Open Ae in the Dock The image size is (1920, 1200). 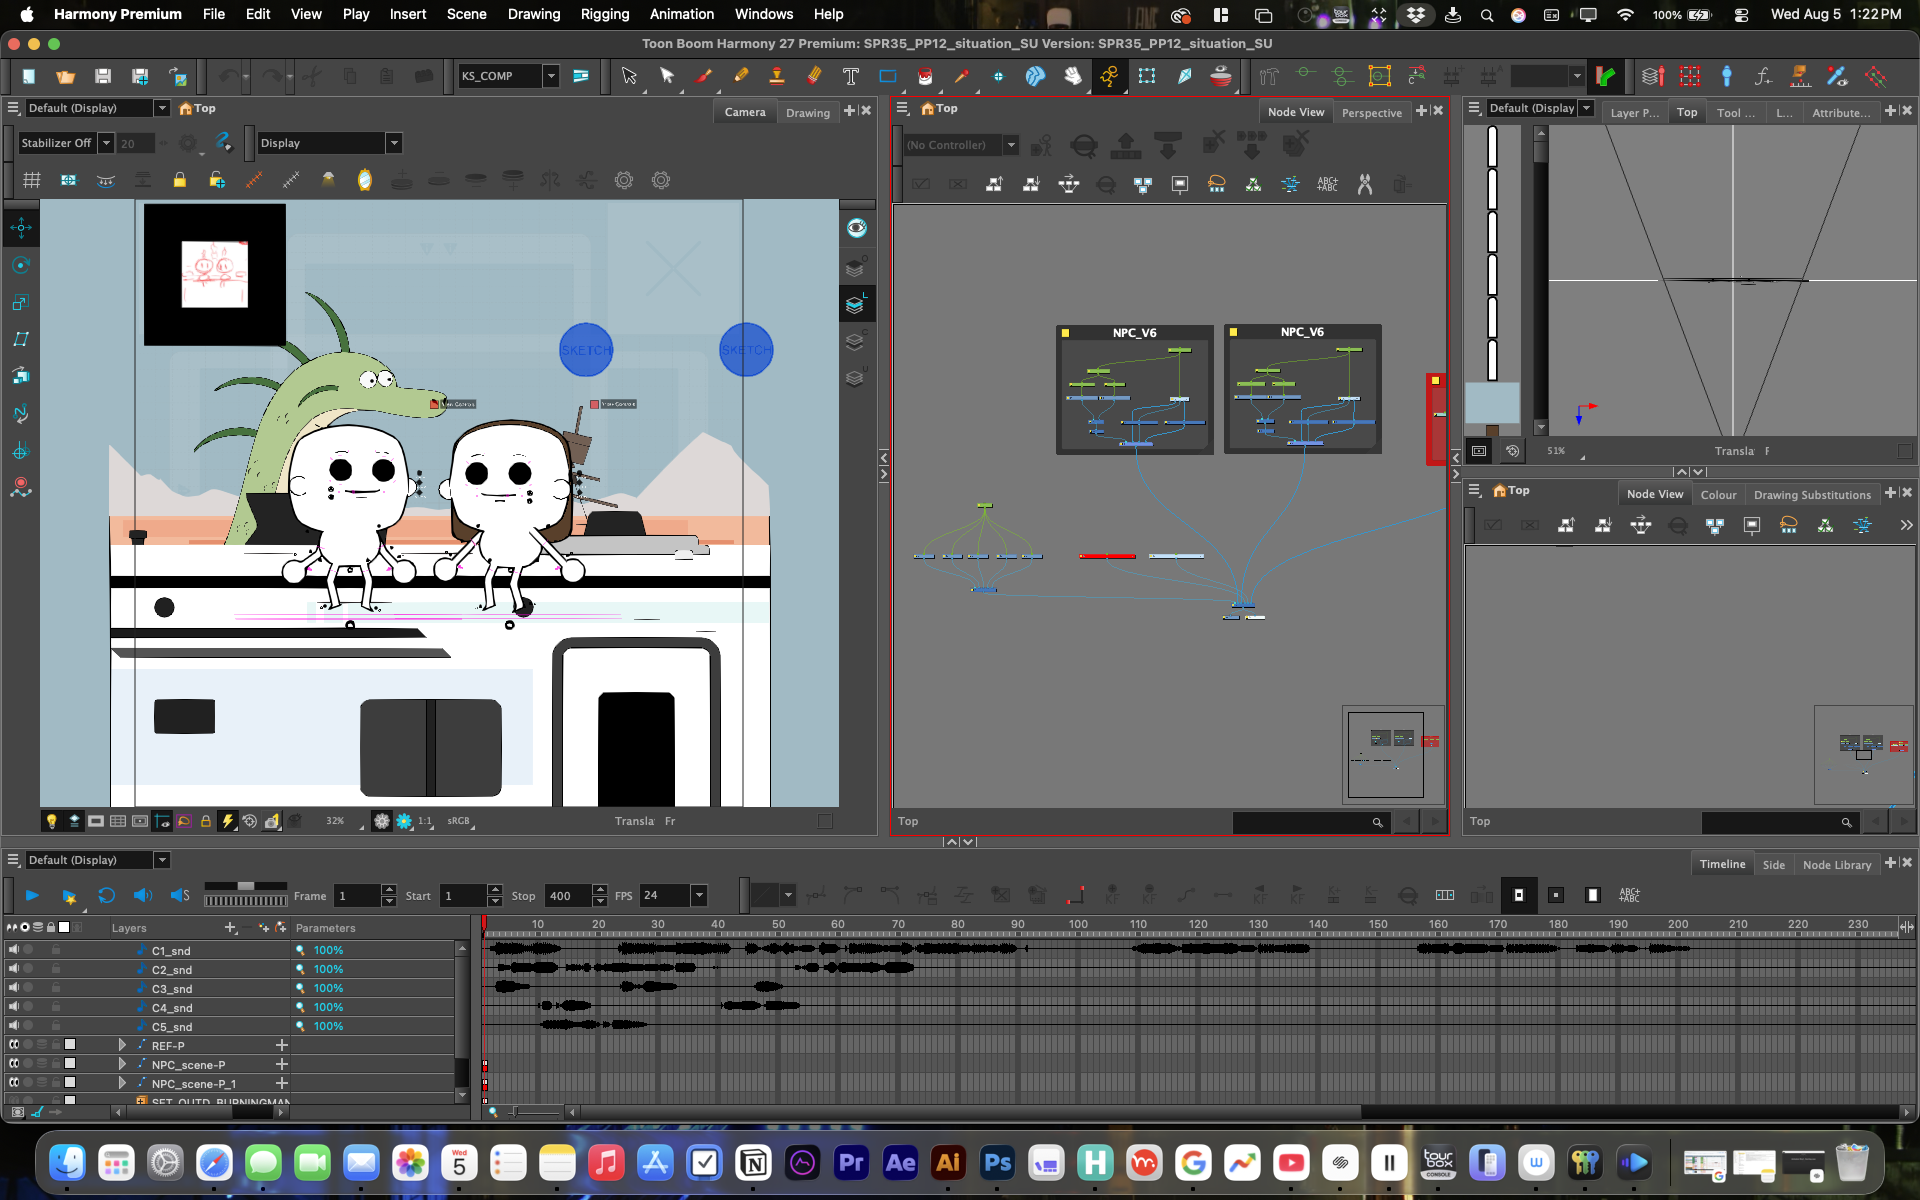(900, 1162)
